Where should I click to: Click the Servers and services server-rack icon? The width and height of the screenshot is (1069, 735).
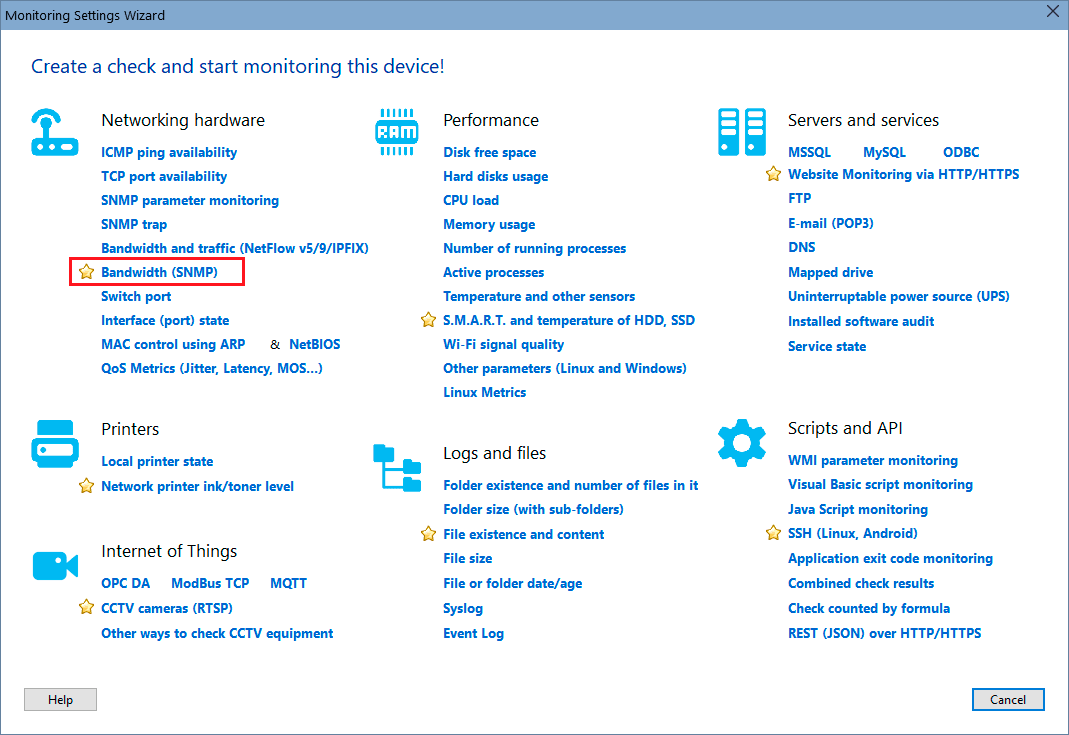tap(741, 132)
